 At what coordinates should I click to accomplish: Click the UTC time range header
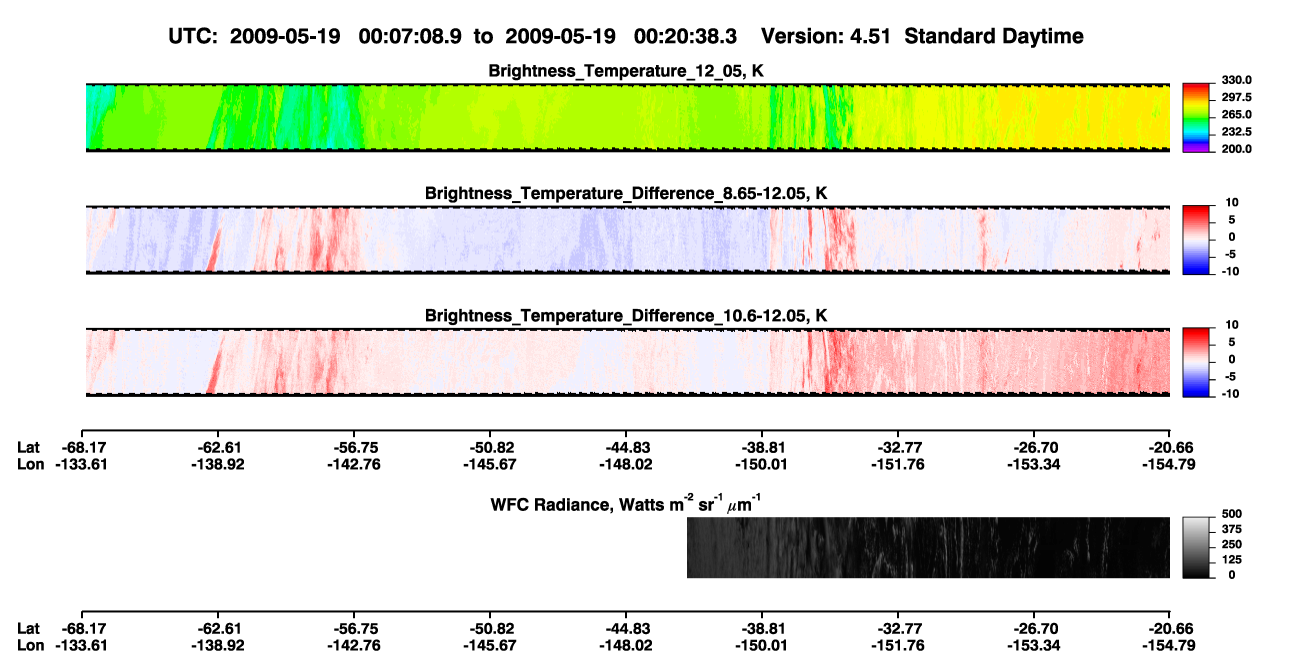pyautogui.click(x=455, y=37)
